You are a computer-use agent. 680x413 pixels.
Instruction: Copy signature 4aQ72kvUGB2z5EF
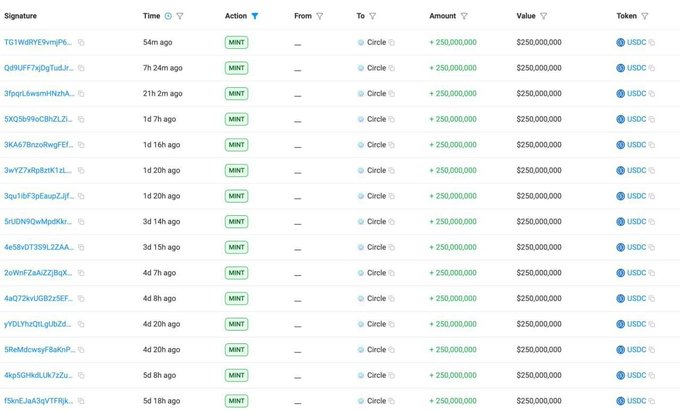pyautogui.click(x=81, y=298)
